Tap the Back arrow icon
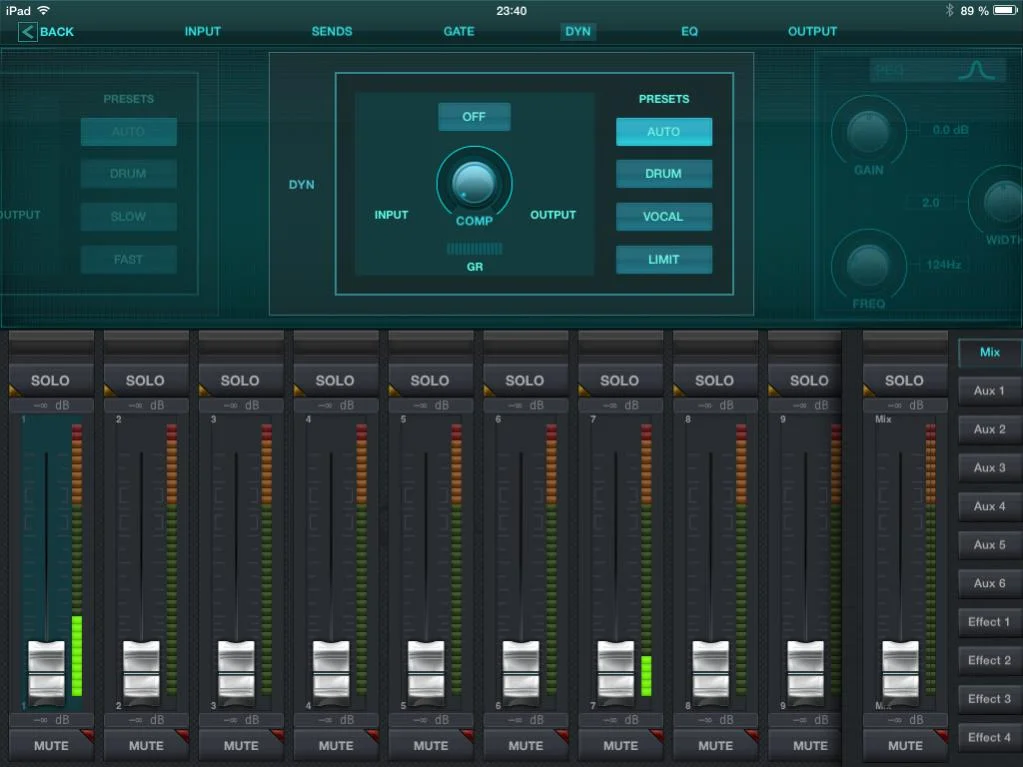Viewport: 1023px width, 767px height. [x=28, y=32]
